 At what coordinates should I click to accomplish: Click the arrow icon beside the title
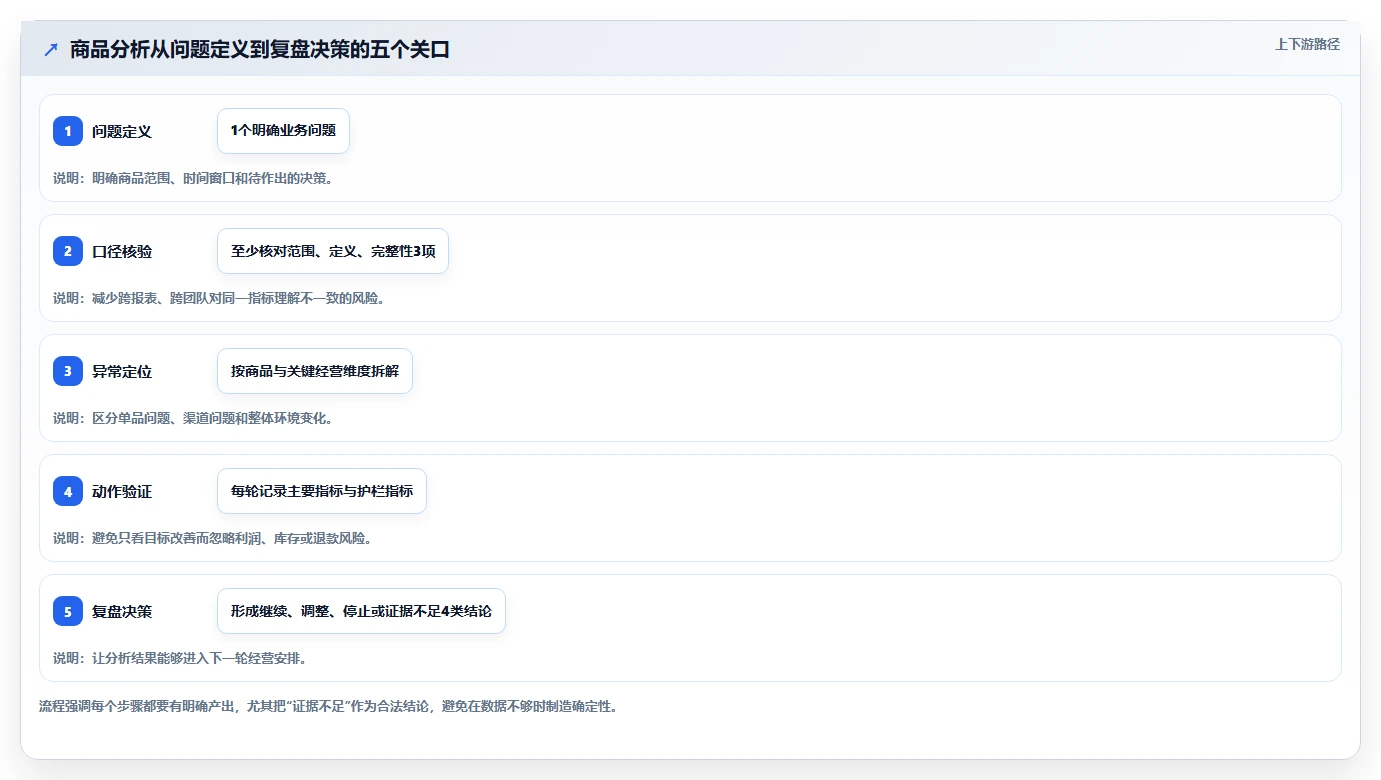(51, 50)
